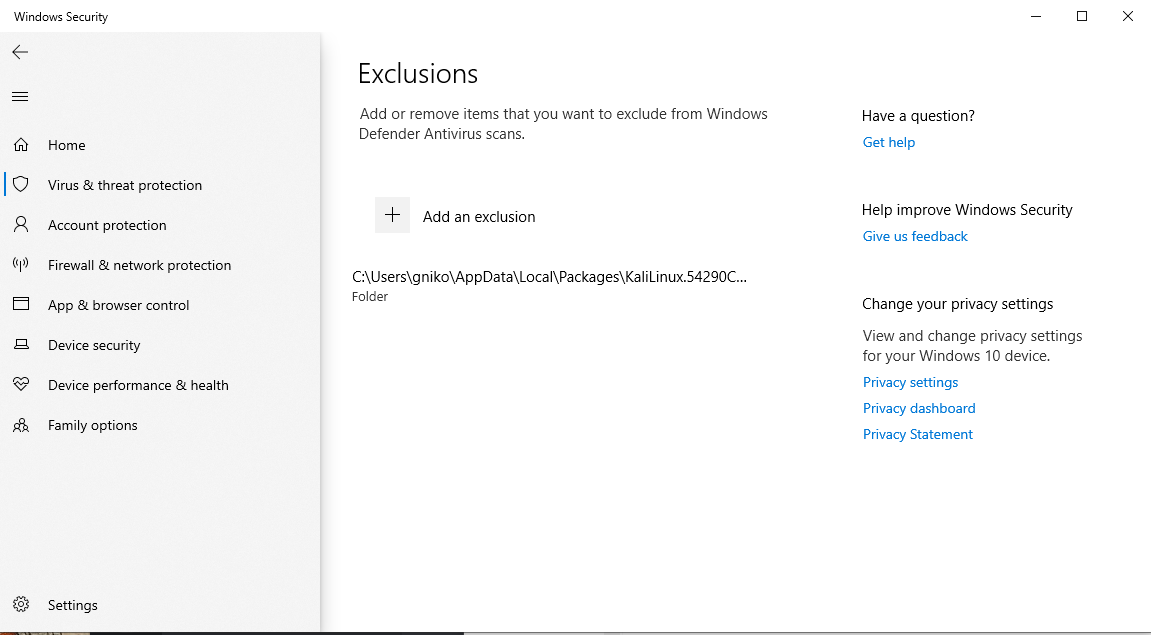1151x635 pixels.
Task: Click the App & browser control window icon
Action: click(21, 304)
